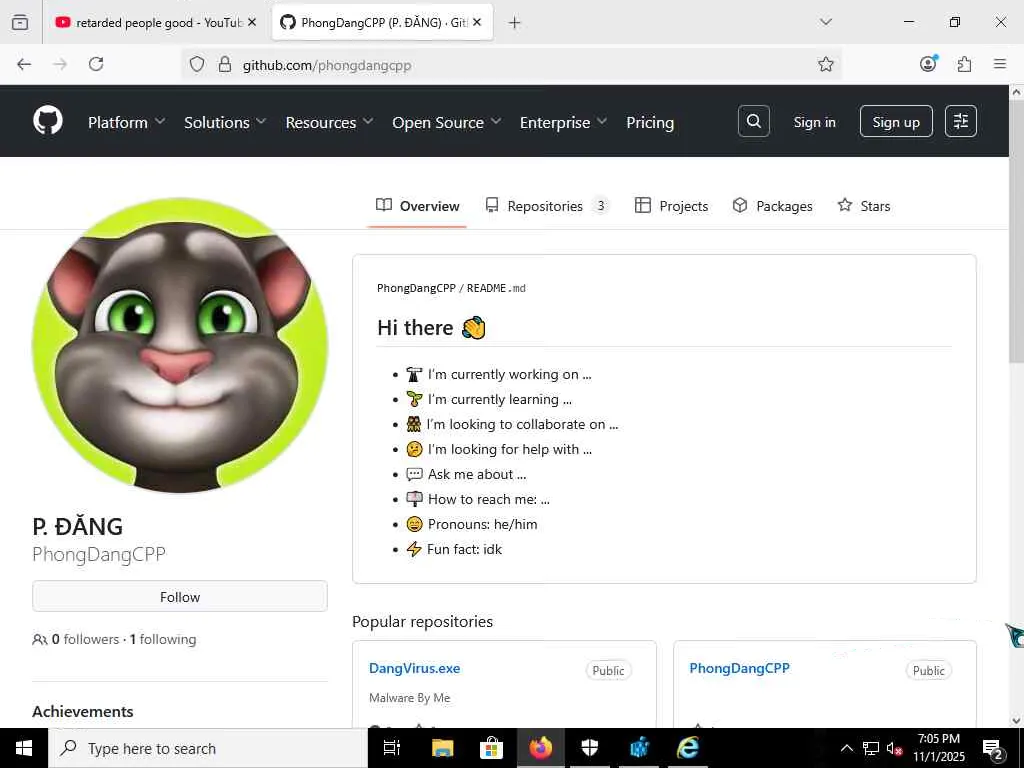Click the Popular repositories heading
Screen dimensions: 1024x768
423,621
